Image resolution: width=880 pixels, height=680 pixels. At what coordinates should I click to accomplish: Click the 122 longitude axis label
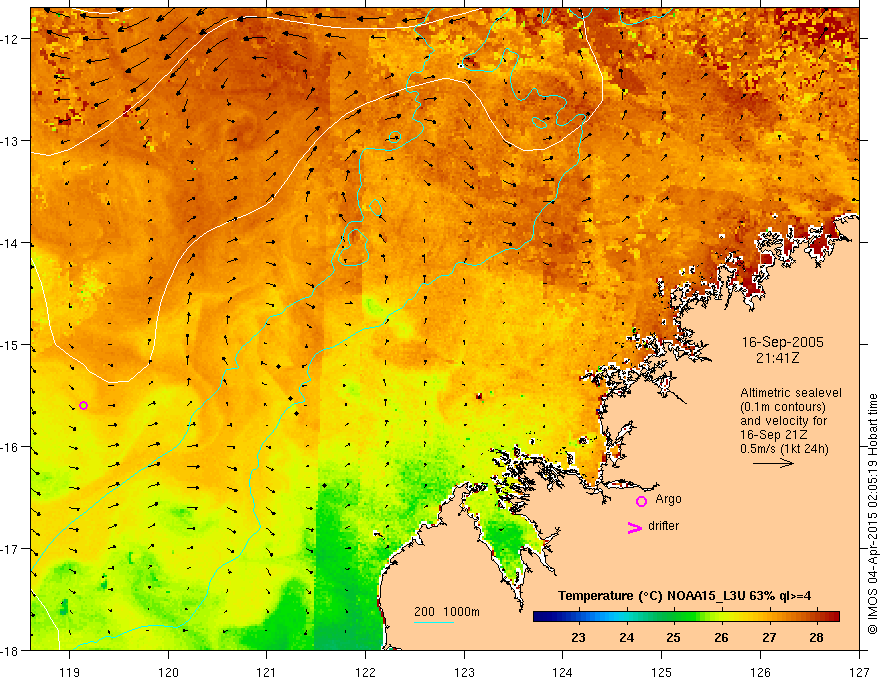tap(365, 673)
